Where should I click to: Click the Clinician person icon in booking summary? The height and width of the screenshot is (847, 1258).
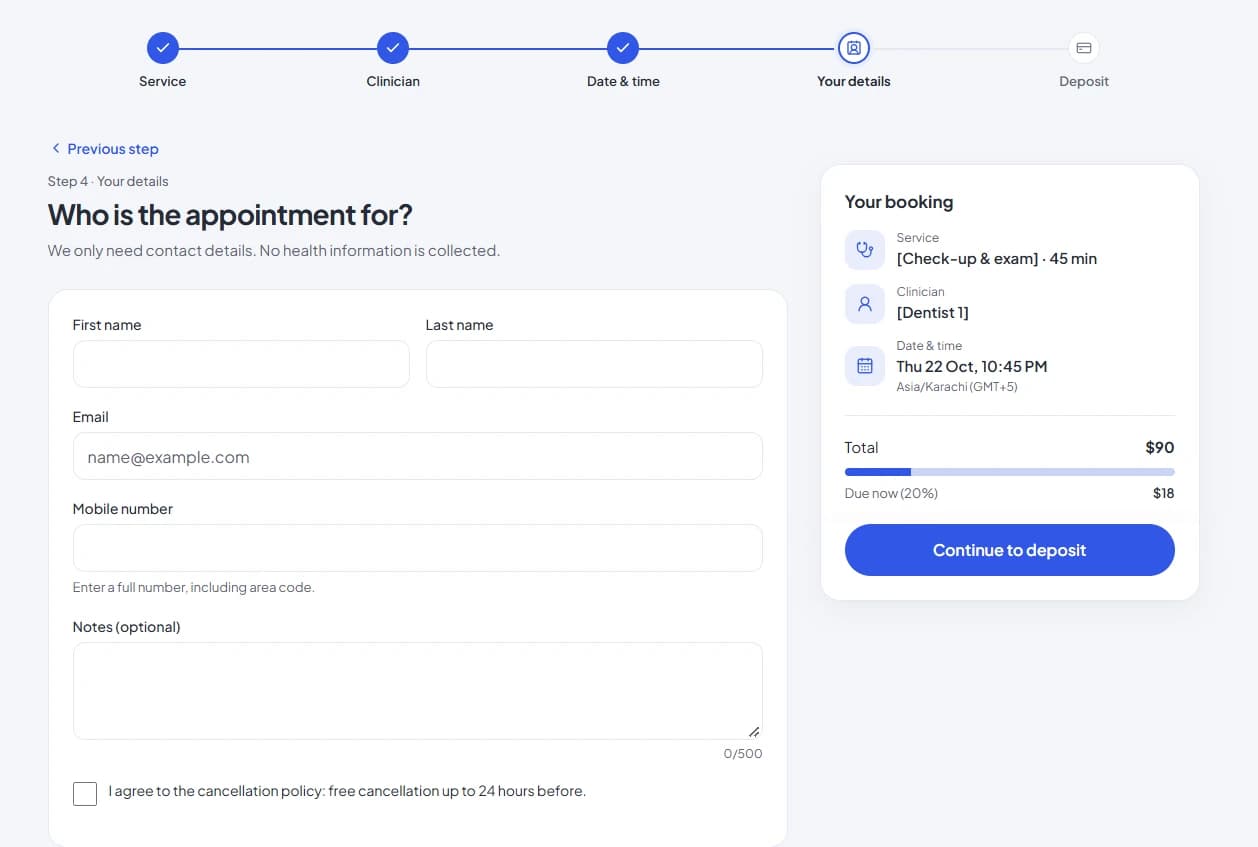865,304
